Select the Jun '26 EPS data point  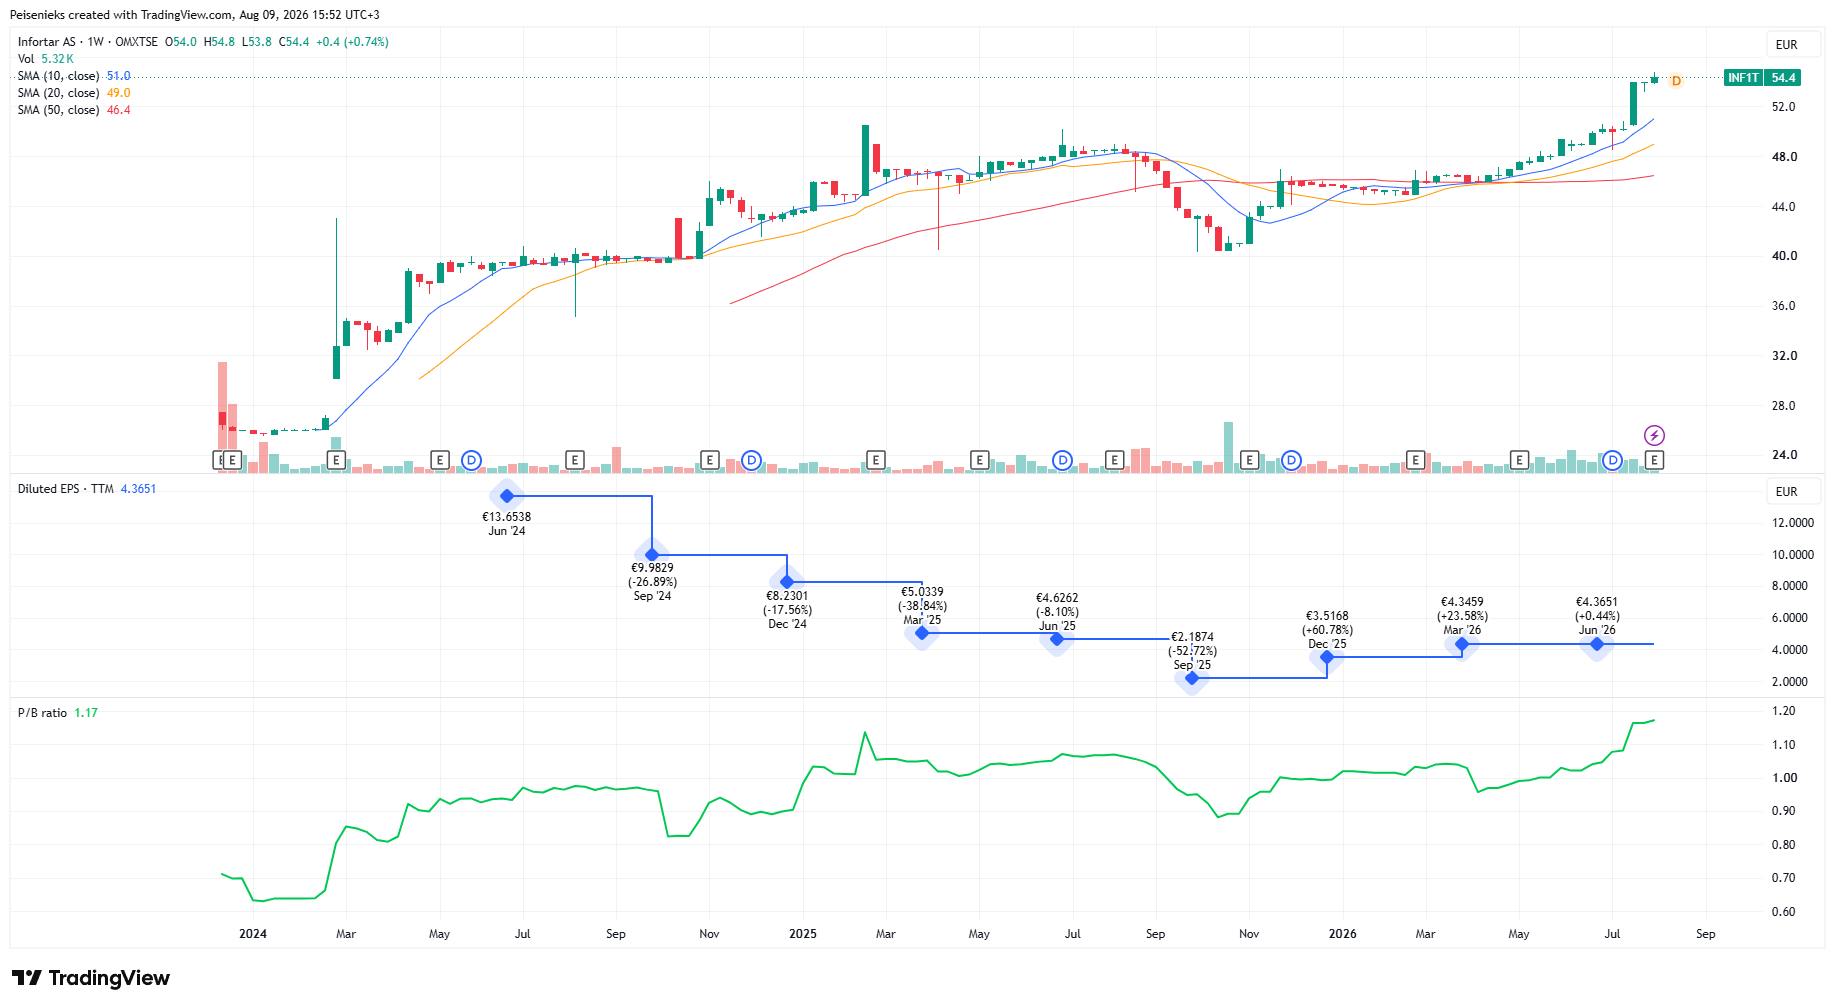(1597, 644)
